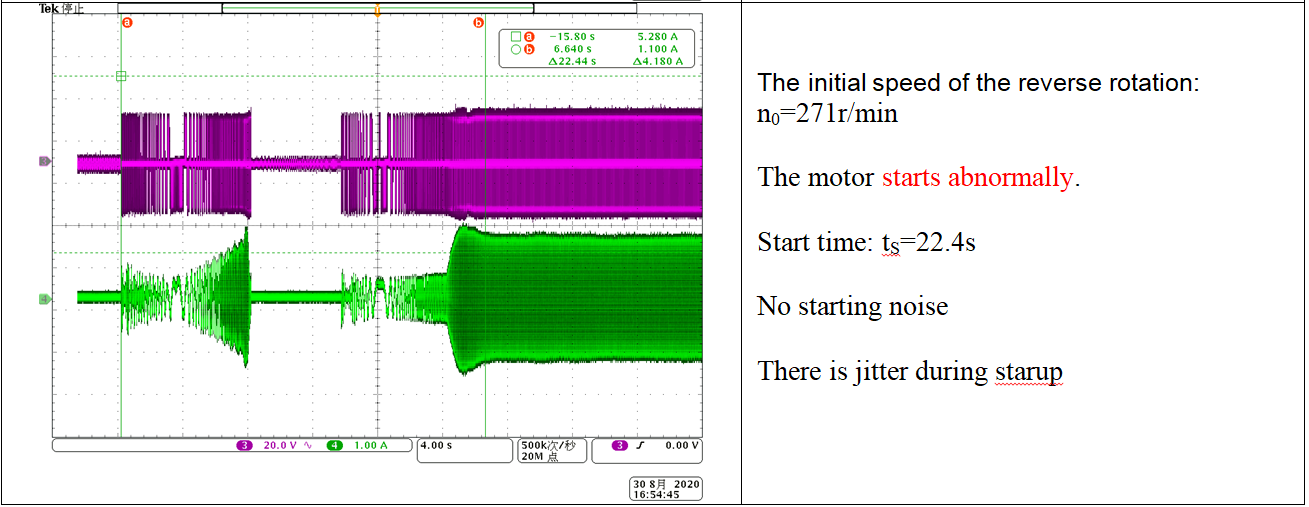Click the red words 'starts abnormally'
The width and height of the screenshot is (1309, 507).
tap(977, 178)
